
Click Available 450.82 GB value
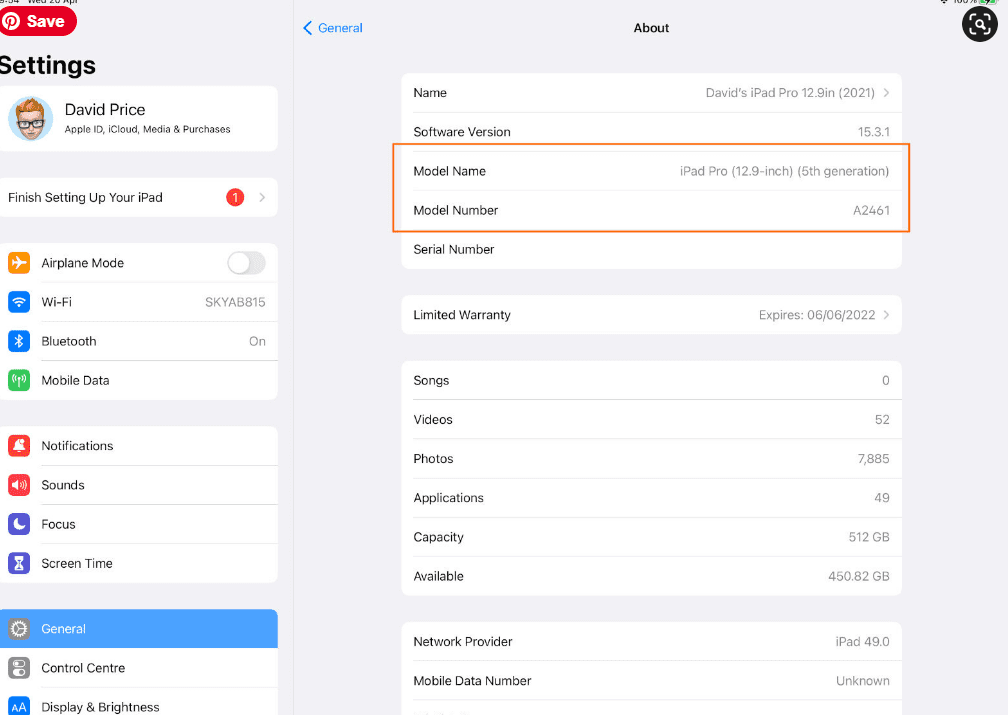pyautogui.click(x=859, y=576)
